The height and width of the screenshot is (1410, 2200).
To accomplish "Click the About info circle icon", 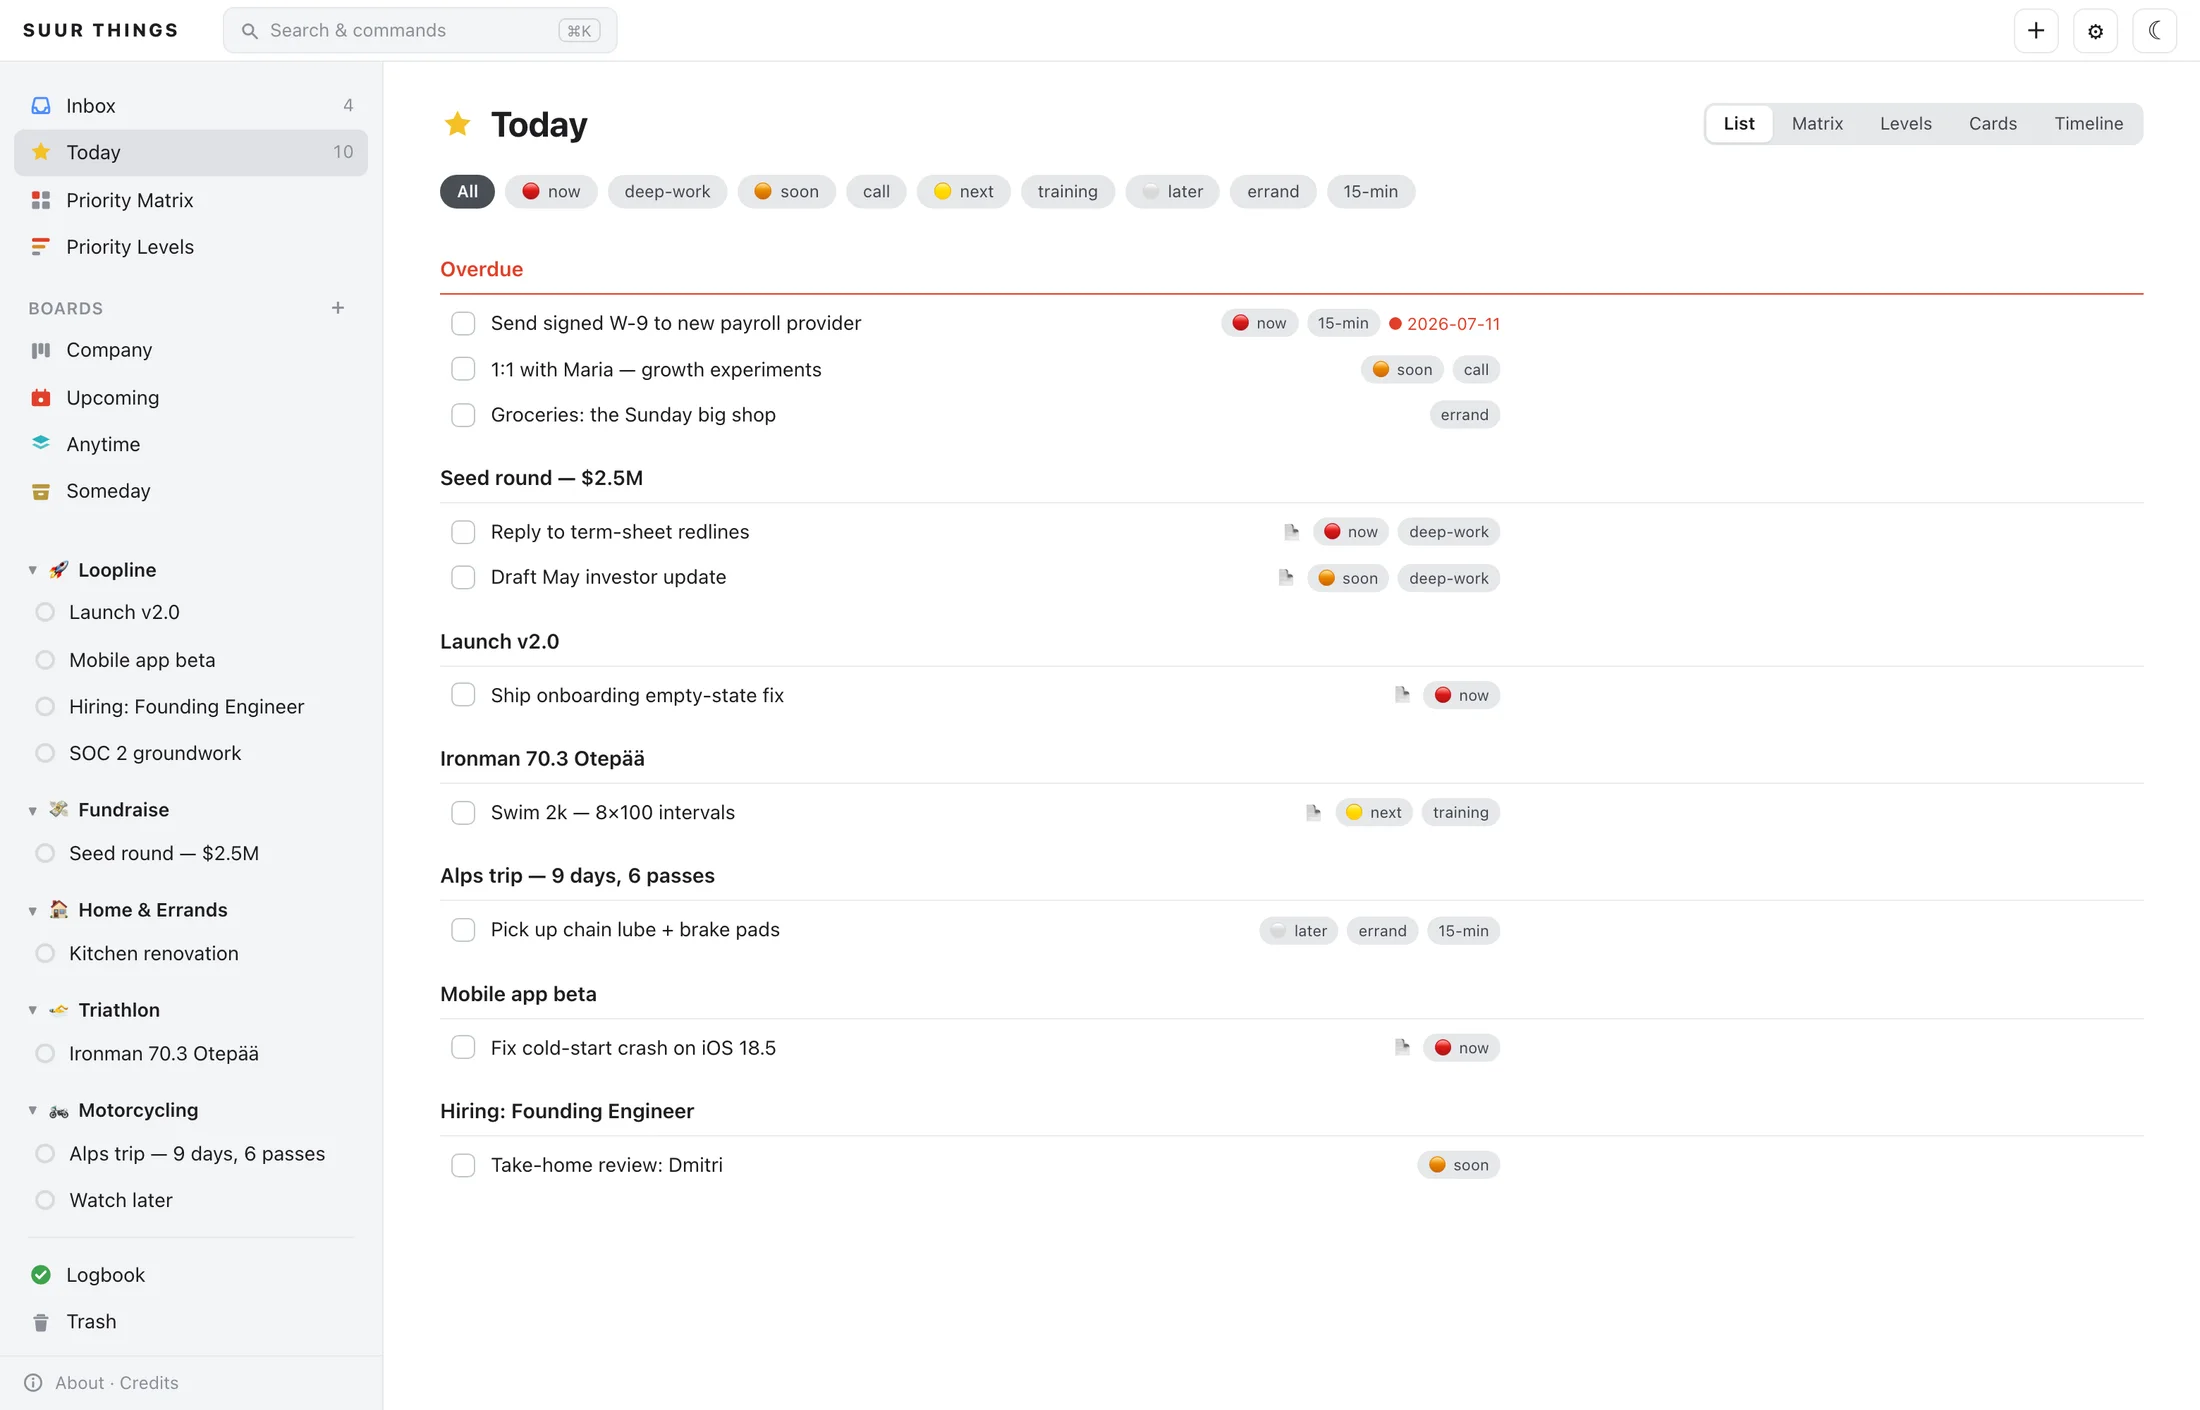I will 33,1382.
